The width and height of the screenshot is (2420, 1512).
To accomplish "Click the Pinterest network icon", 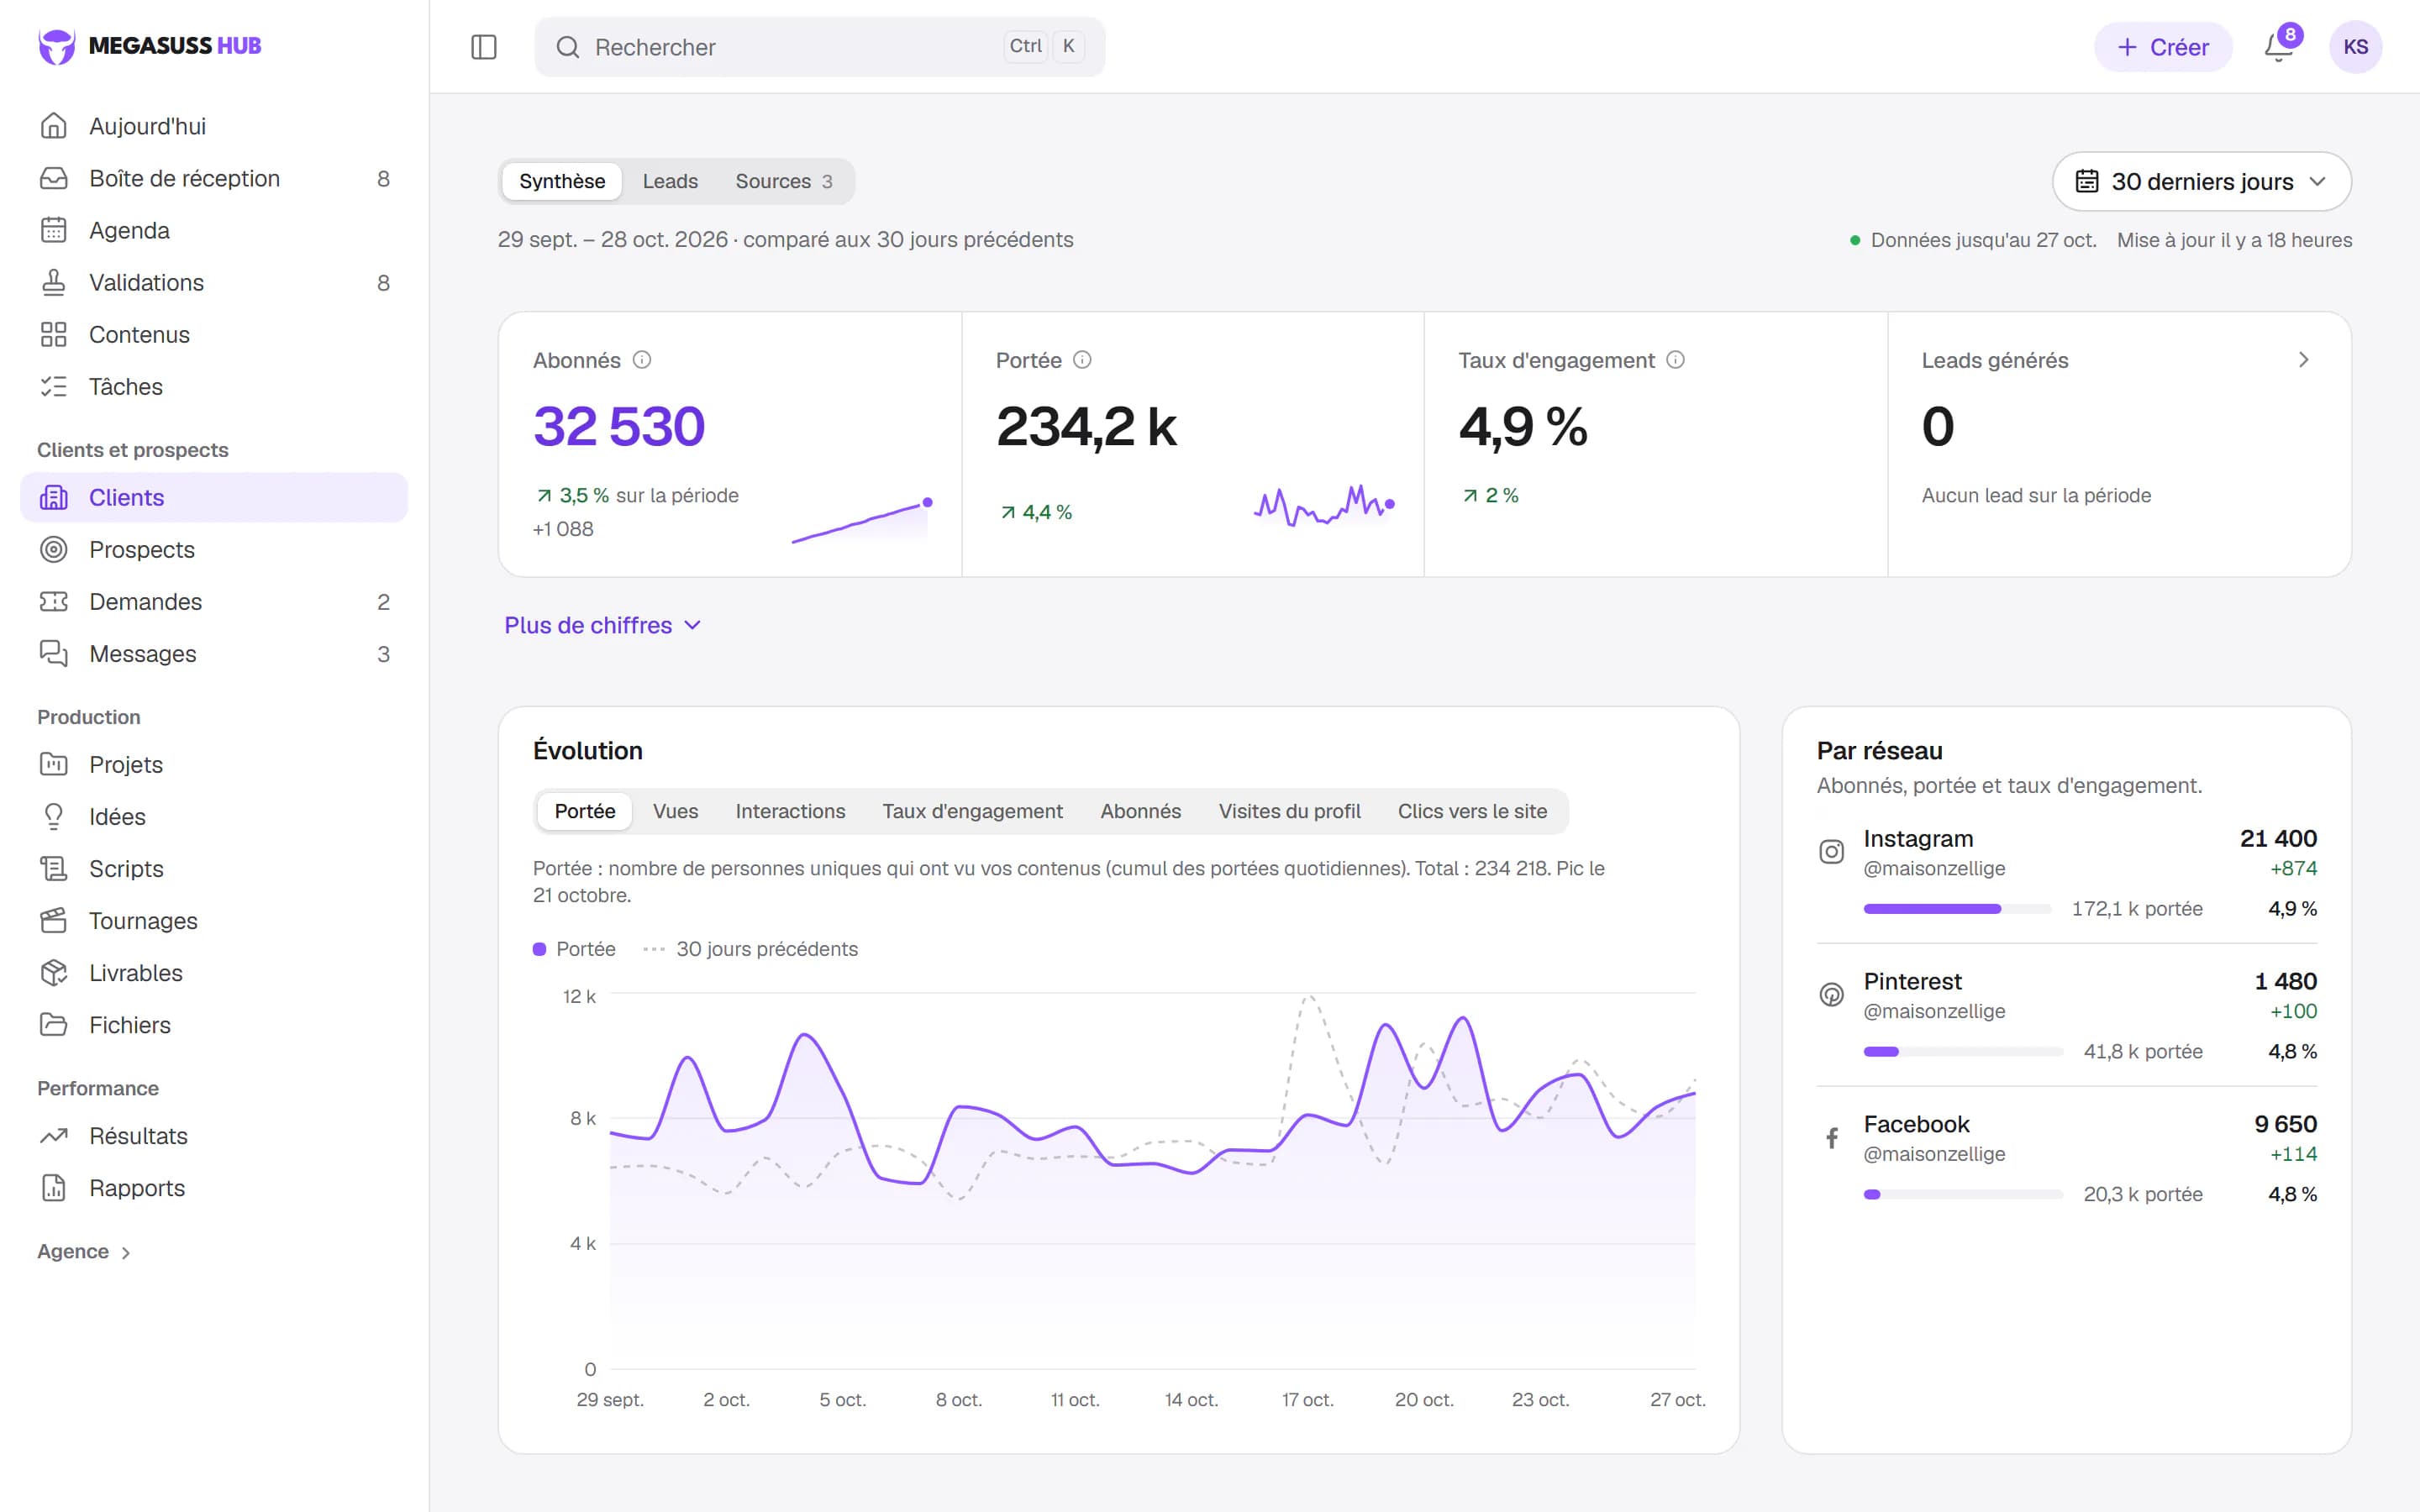I will (1831, 994).
